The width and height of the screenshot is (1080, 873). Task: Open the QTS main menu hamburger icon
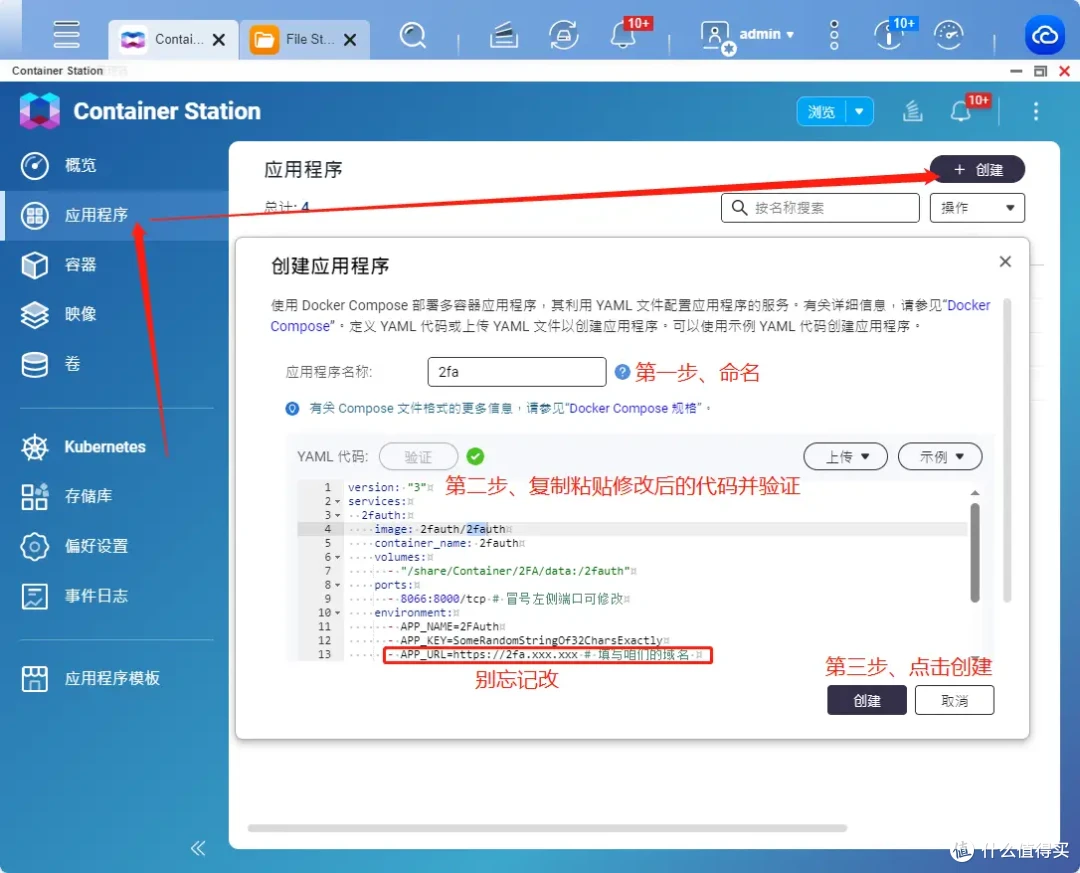click(66, 34)
